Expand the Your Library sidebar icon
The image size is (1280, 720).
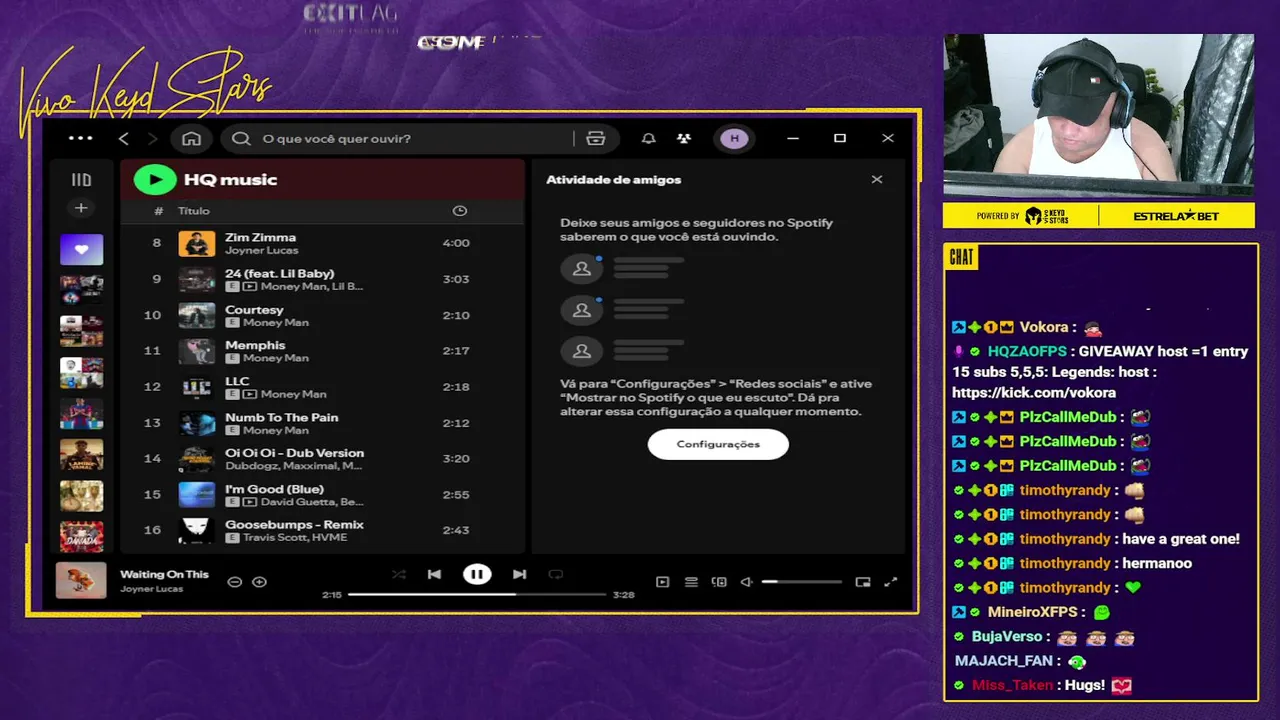[81, 180]
